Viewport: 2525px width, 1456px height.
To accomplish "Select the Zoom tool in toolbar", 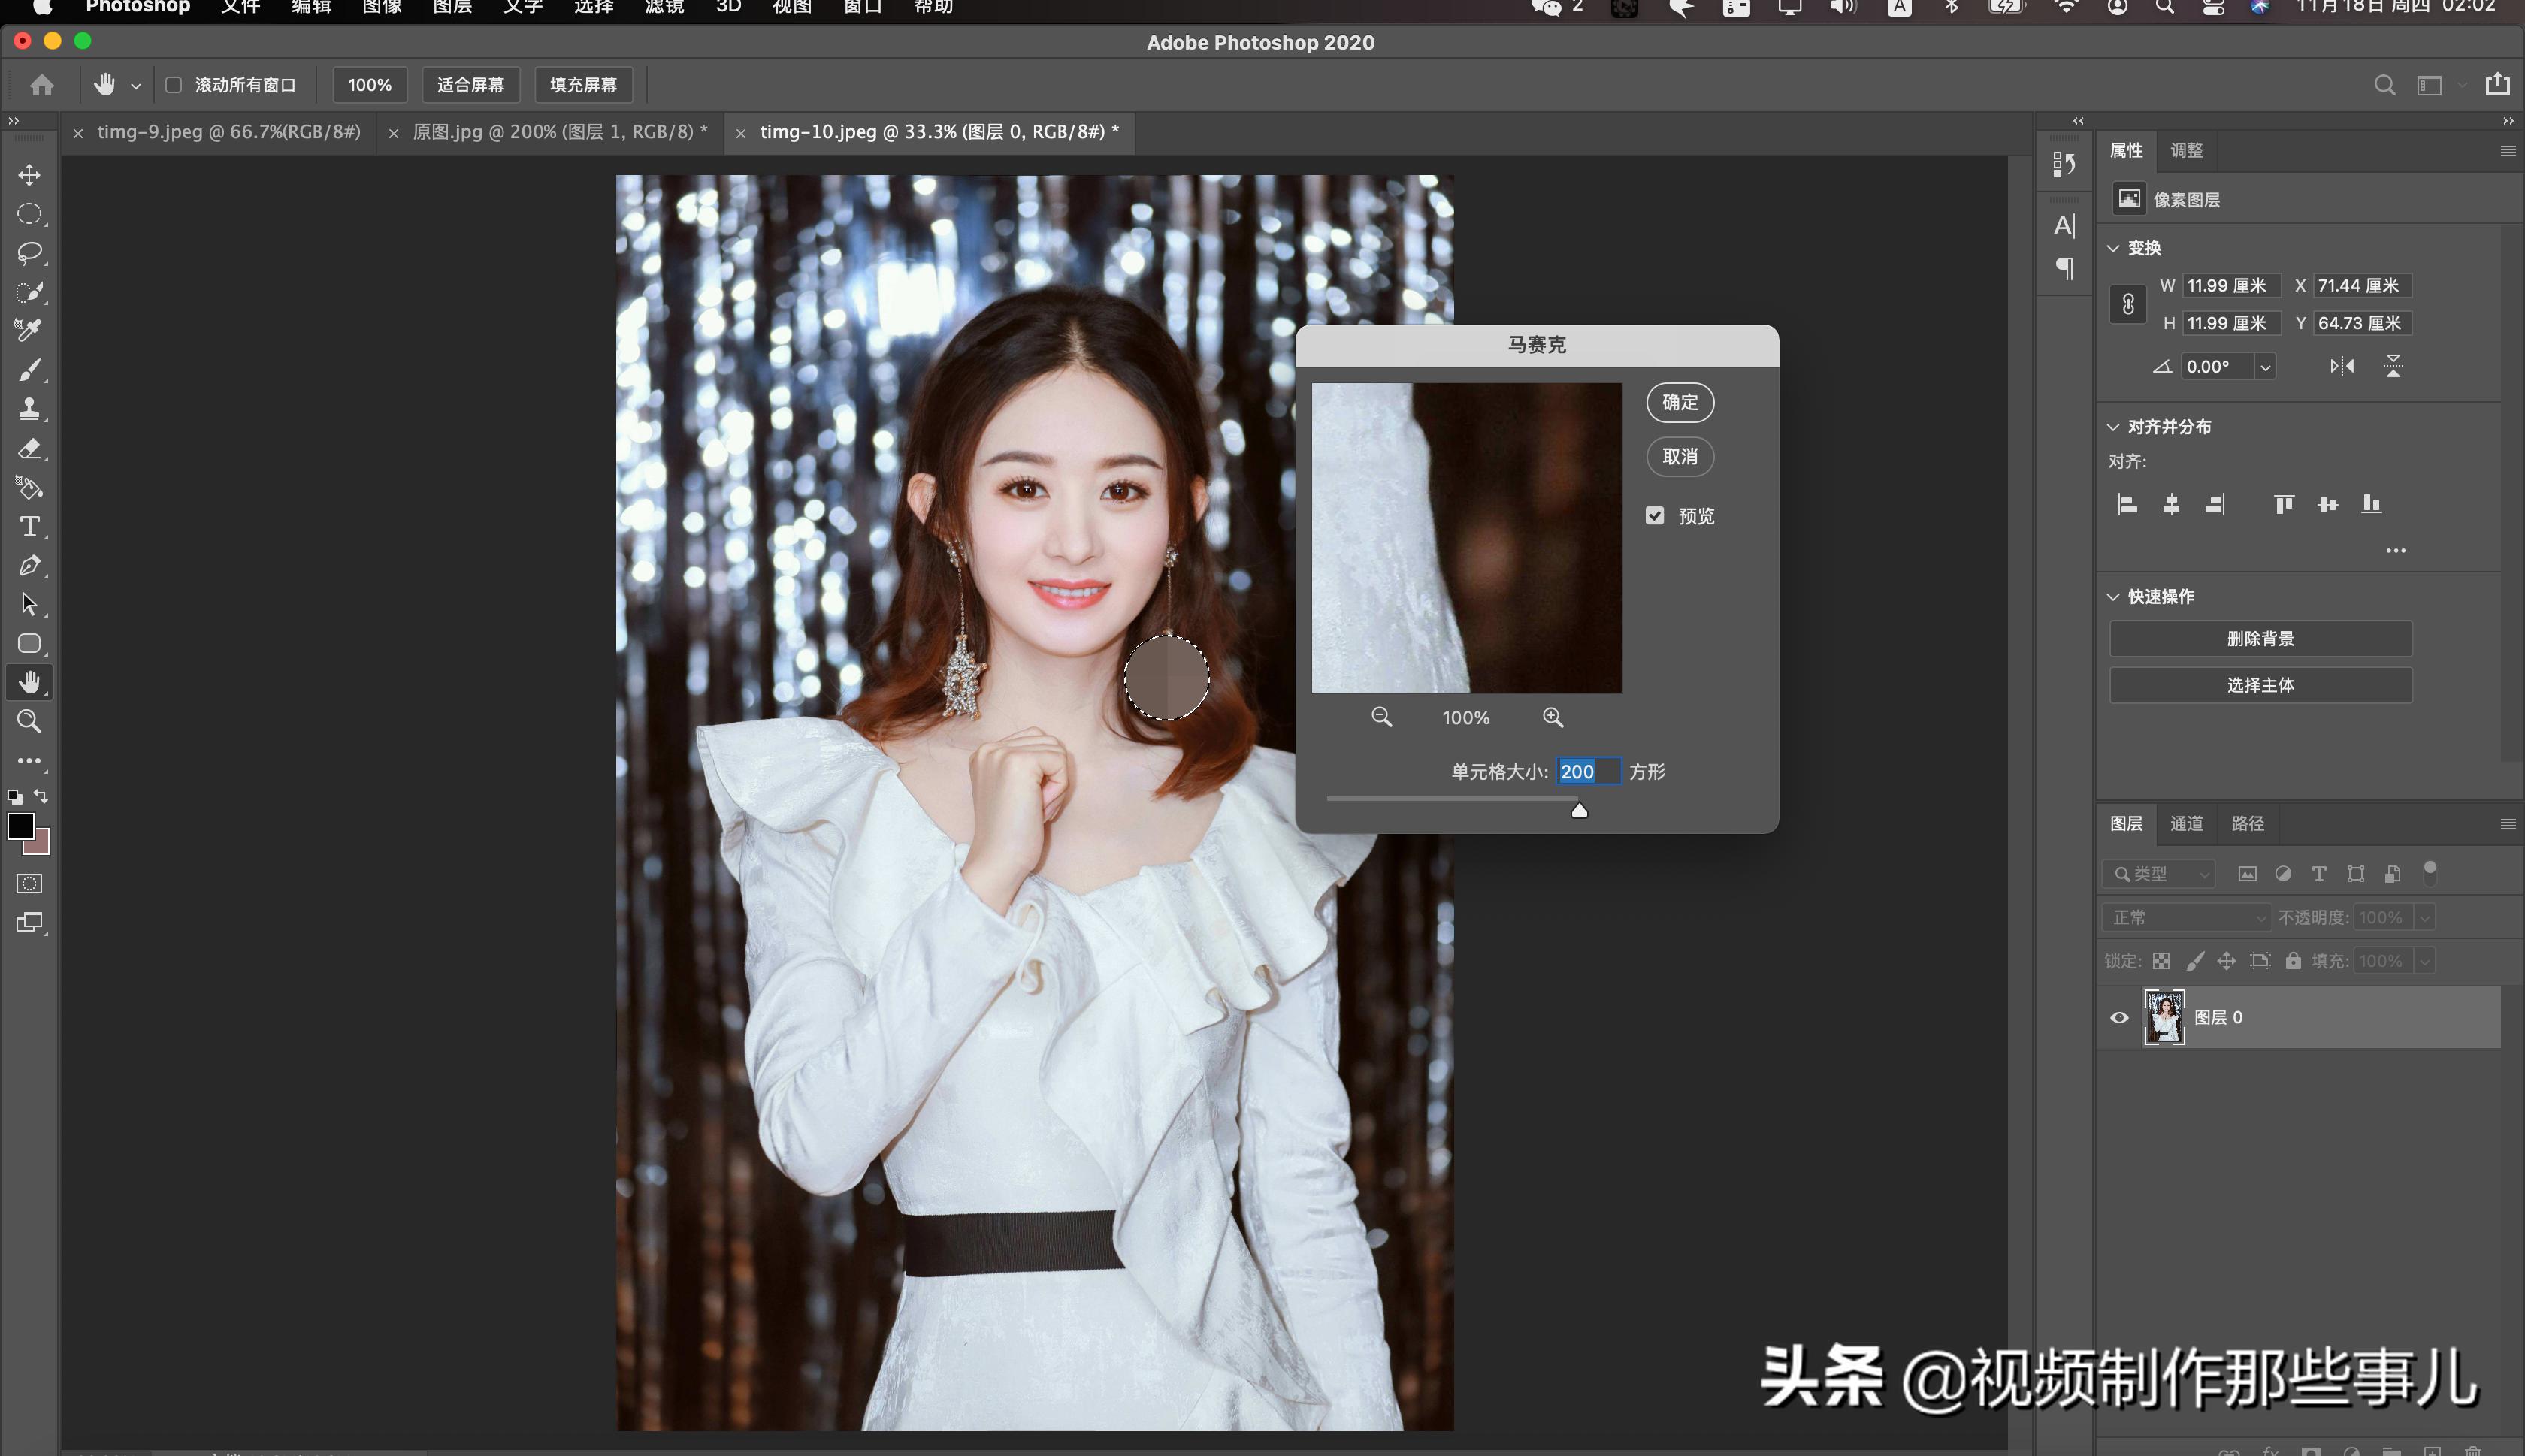I will click(x=29, y=721).
